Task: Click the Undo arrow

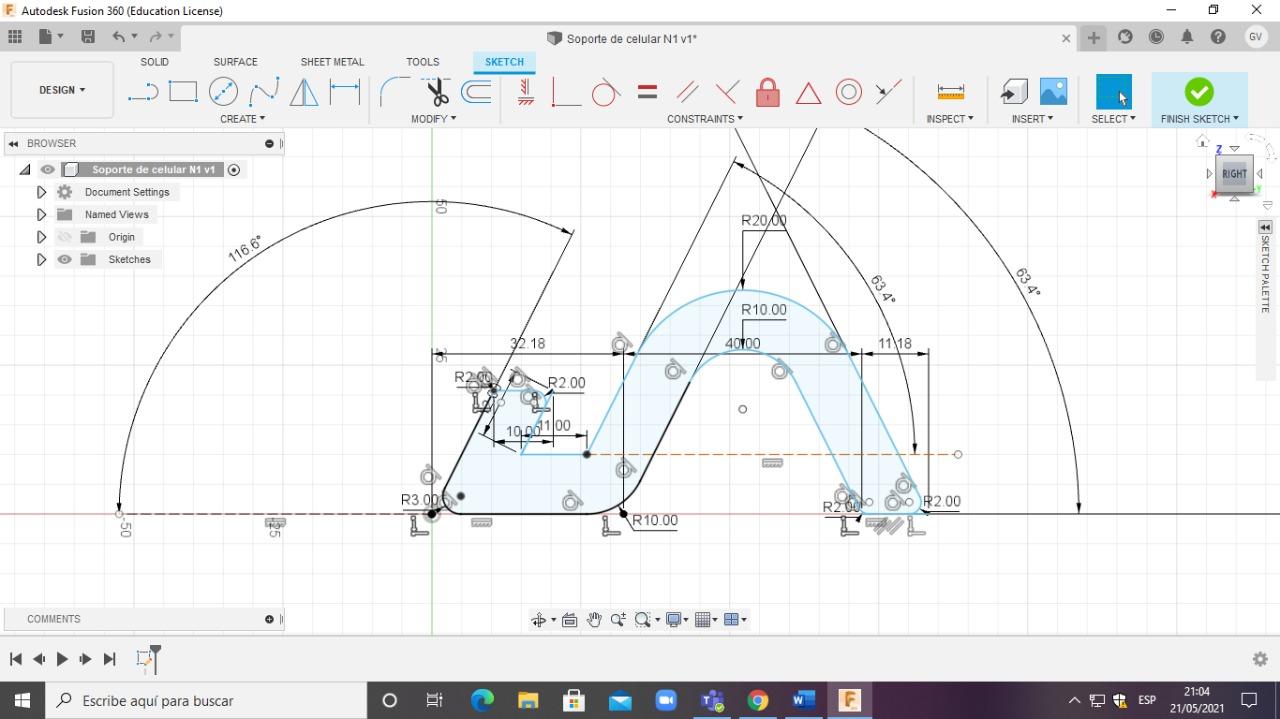Action: pos(119,37)
